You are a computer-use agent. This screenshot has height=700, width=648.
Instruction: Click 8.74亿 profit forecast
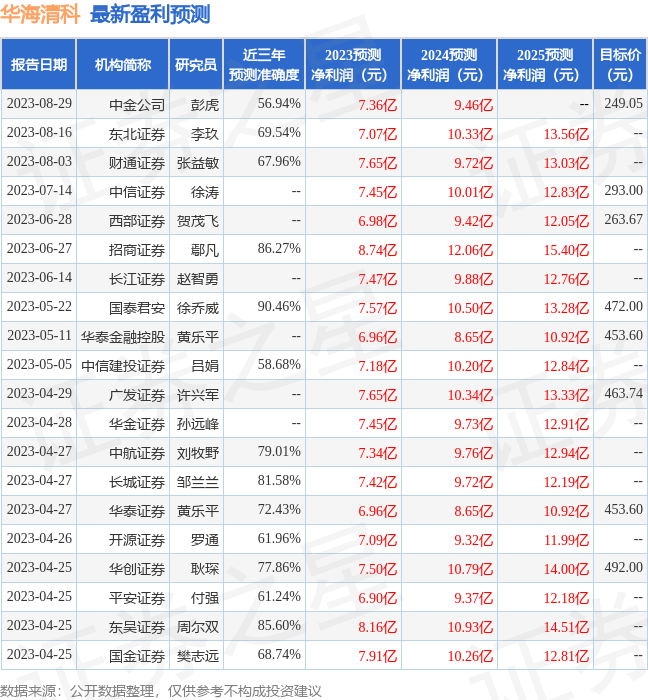pos(378,250)
